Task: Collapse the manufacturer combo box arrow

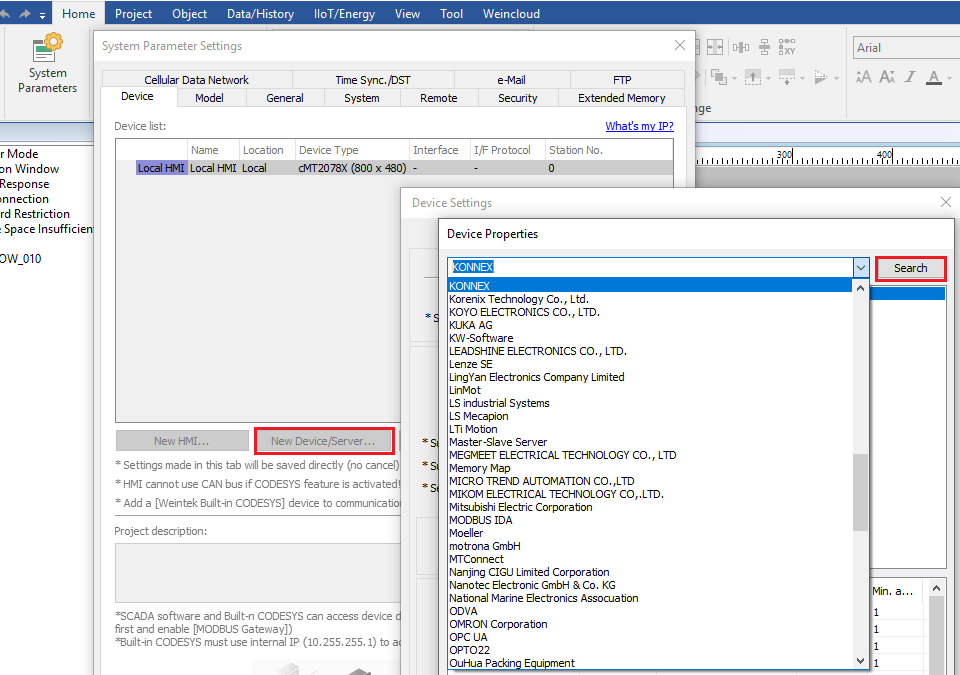Action: tap(861, 268)
